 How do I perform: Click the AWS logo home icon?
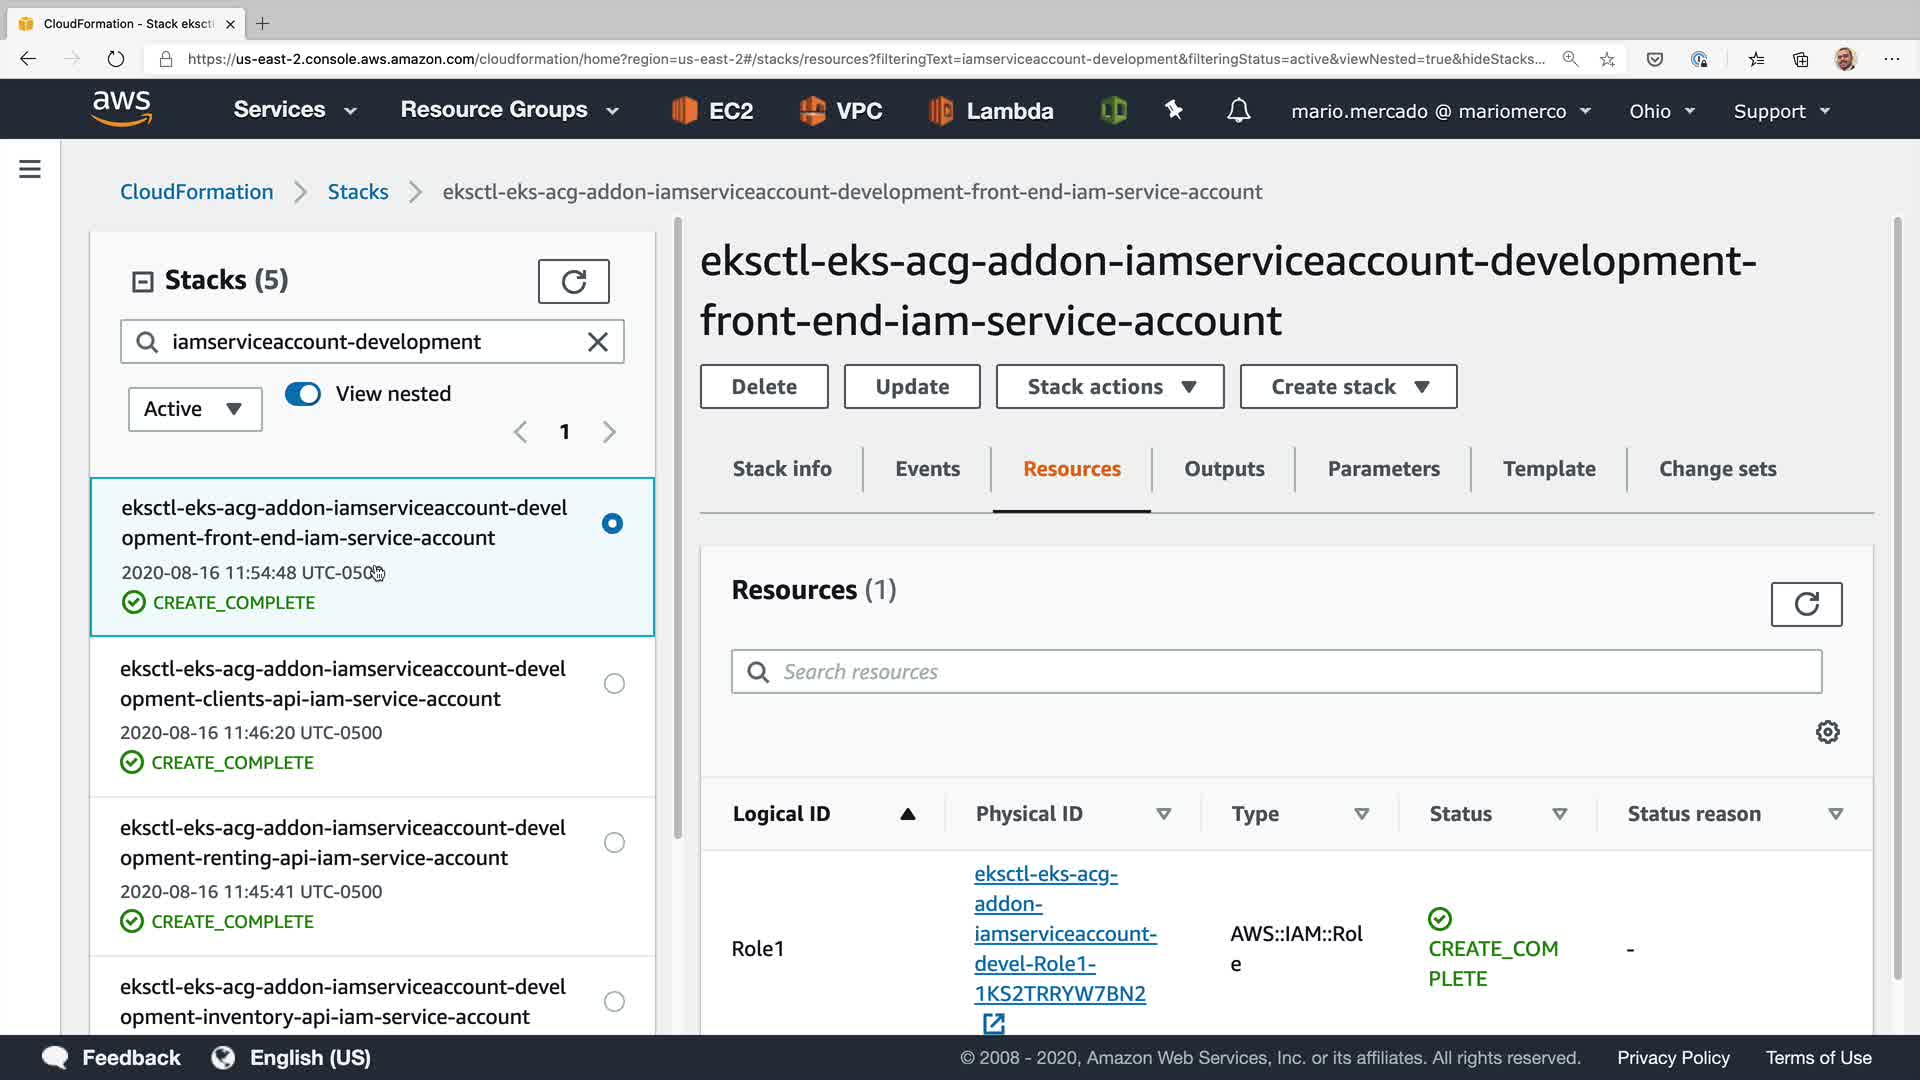pyautogui.click(x=121, y=108)
